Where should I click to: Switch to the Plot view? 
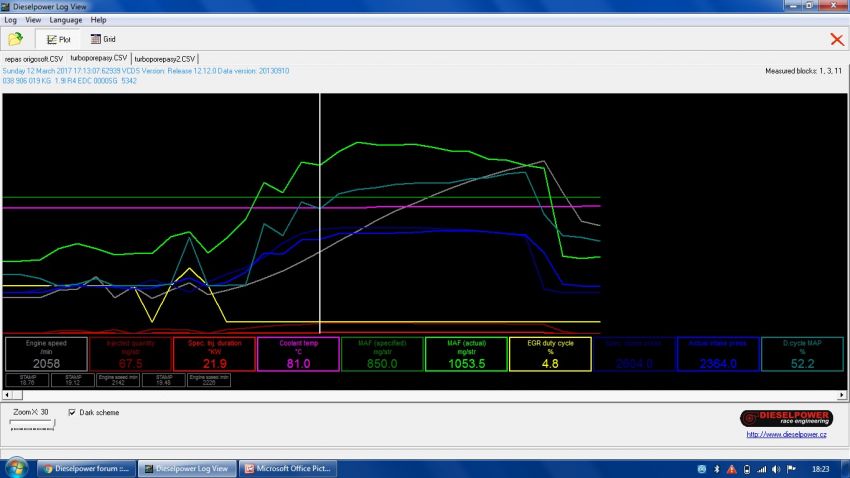point(56,39)
